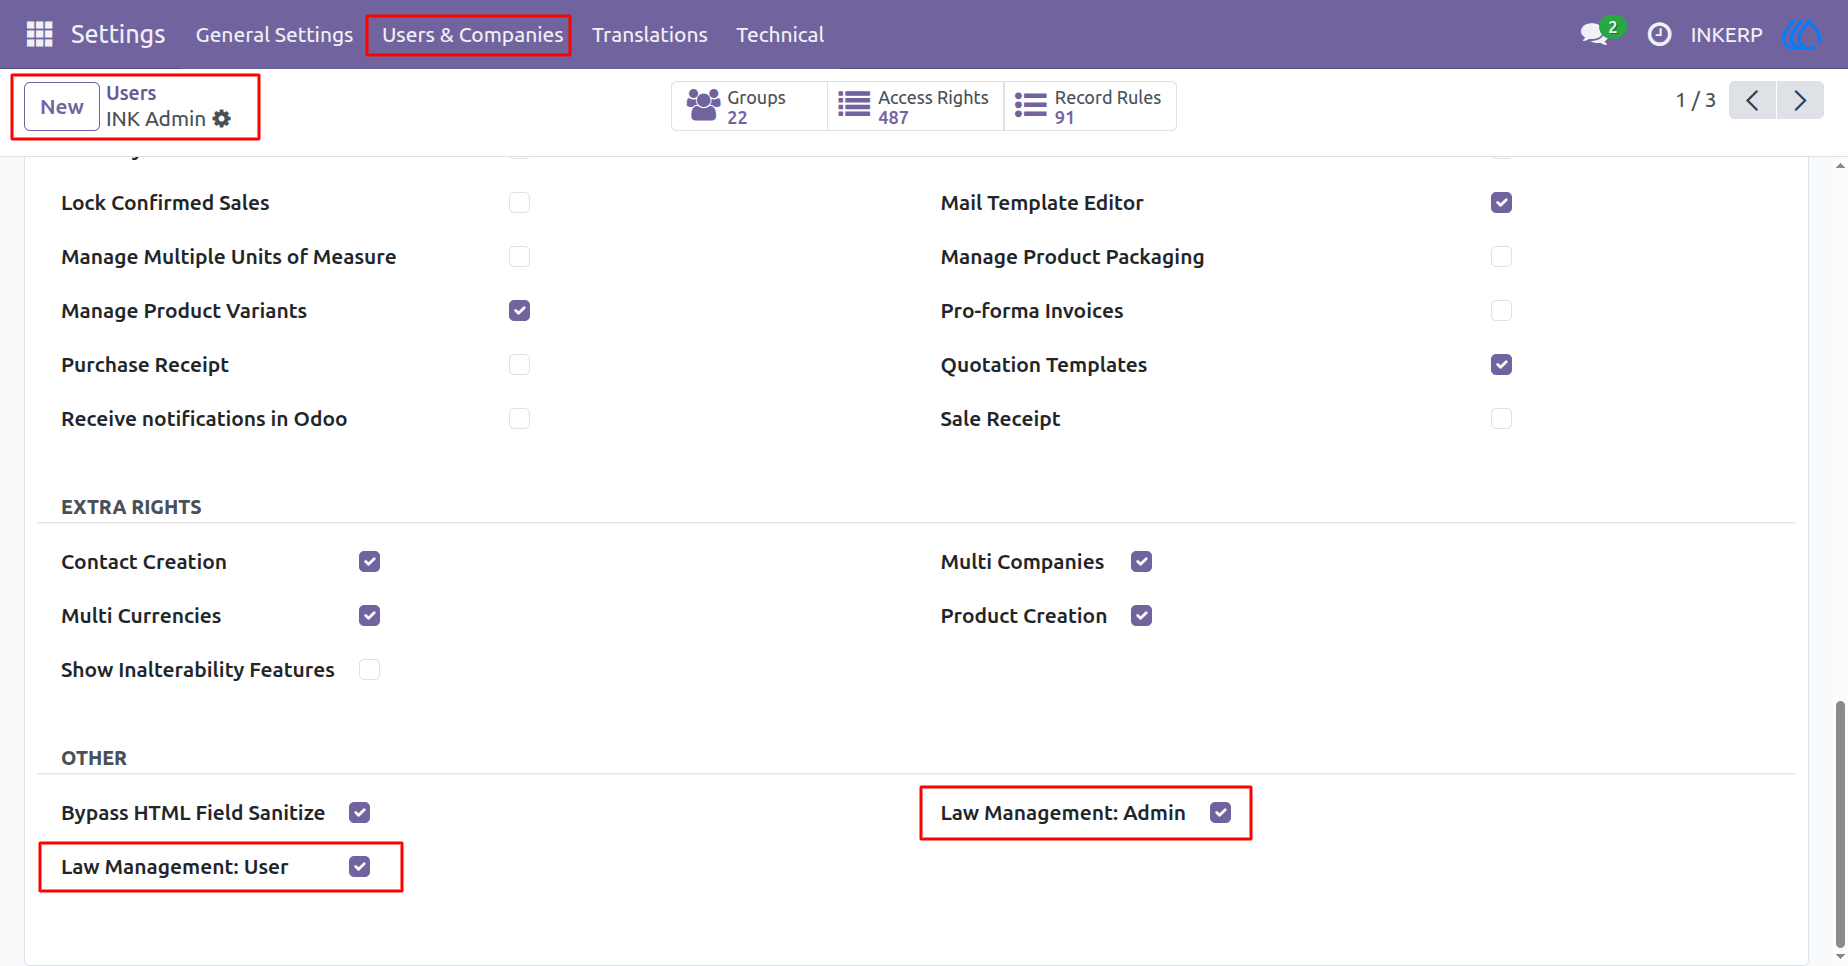This screenshot has width=1848, height=966.
Task: Go to the previous user record arrow
Action: pos(1752,100)
